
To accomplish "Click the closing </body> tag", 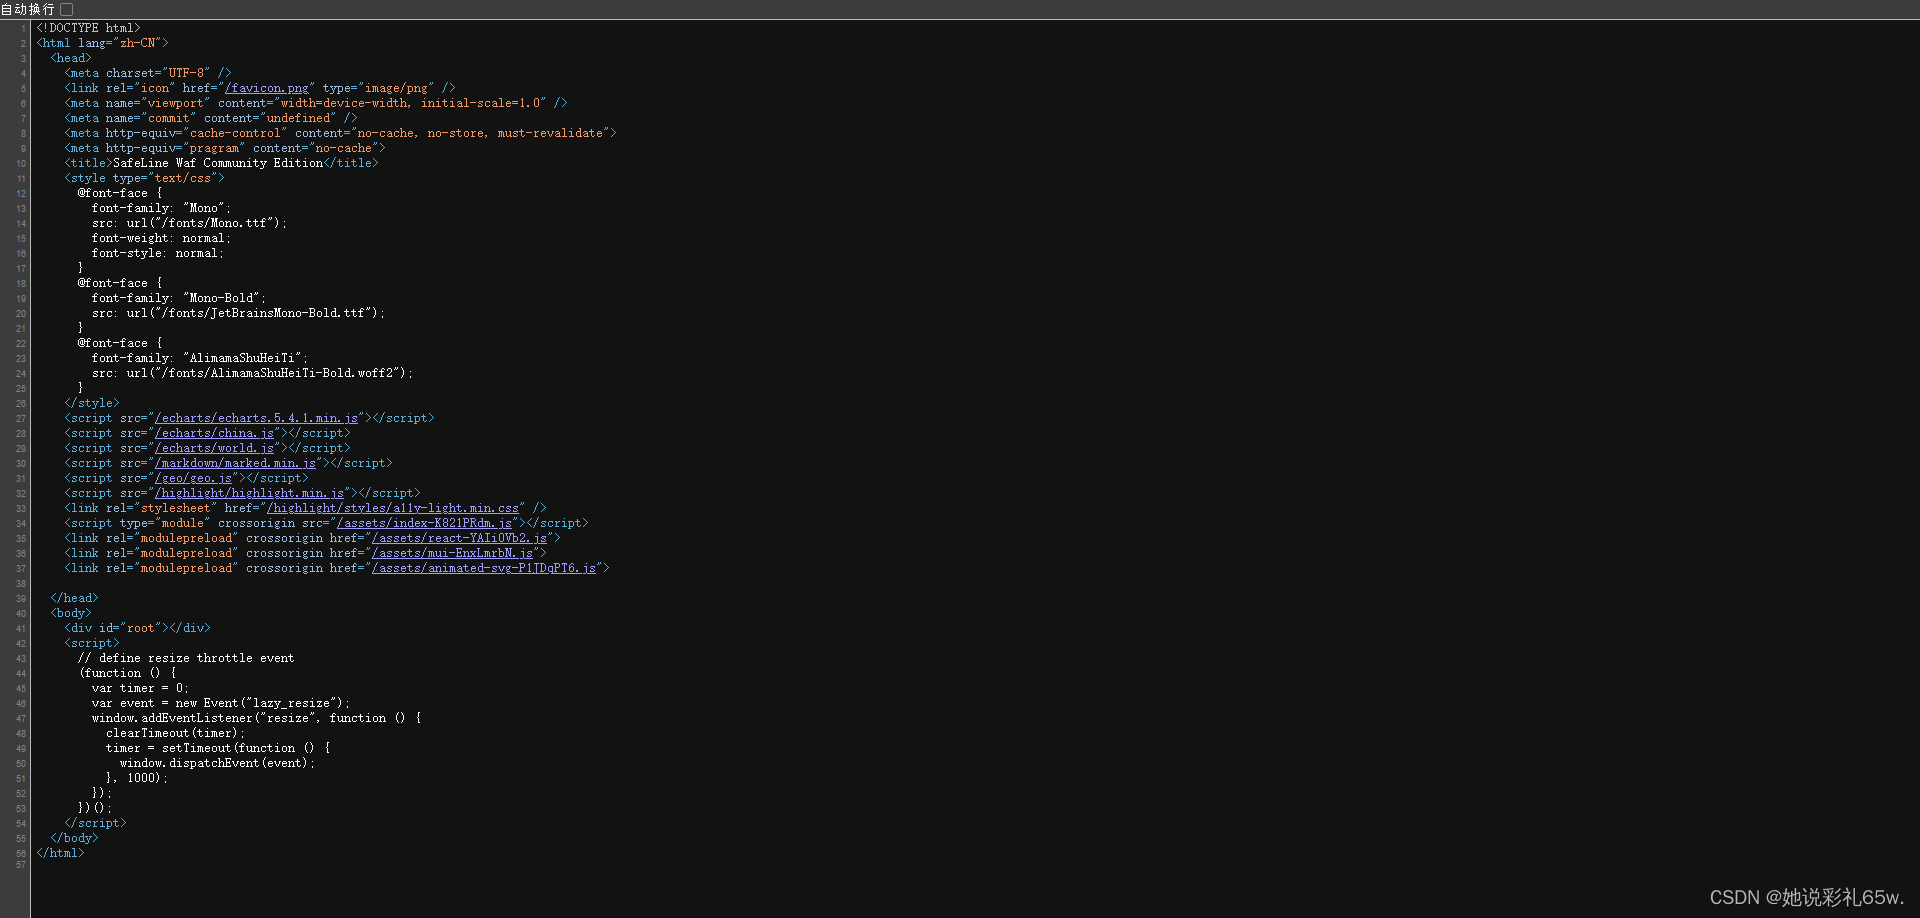I will click(75, 838).
